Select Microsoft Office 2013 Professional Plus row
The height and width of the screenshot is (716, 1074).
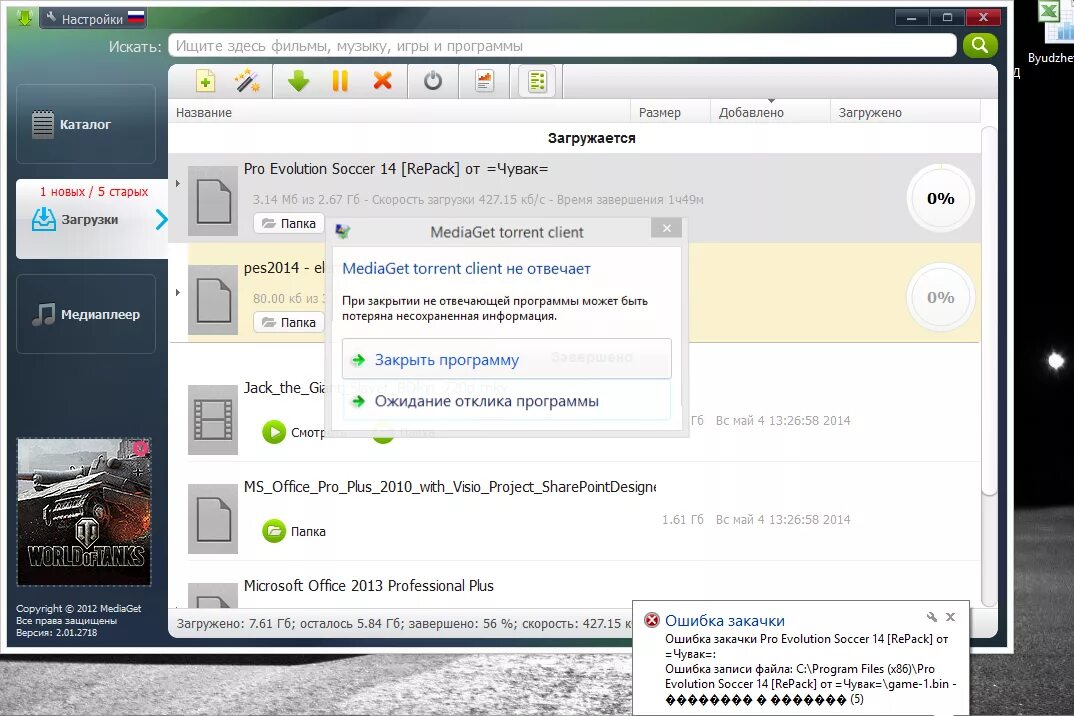point(575,587)
